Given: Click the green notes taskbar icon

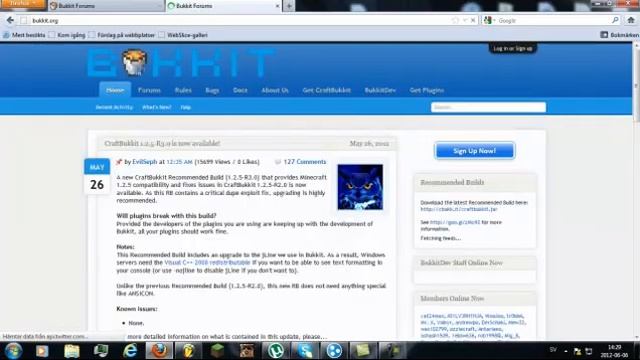Looking at the screenshot, I should [x=363, y=351].
